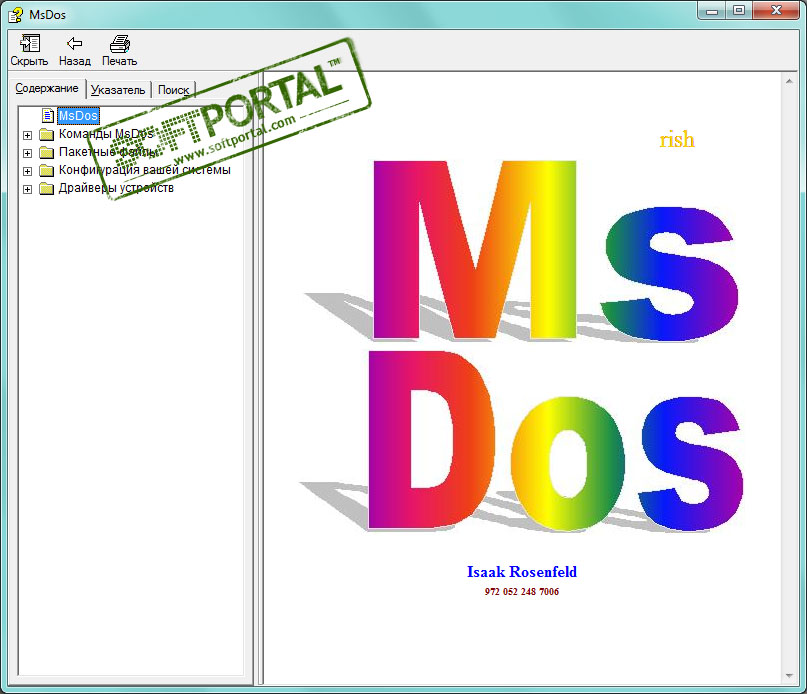The width and height of the screenshot is (807, 694).
Task: Select Драйверы устройств entry
Action: pos(116,188)
